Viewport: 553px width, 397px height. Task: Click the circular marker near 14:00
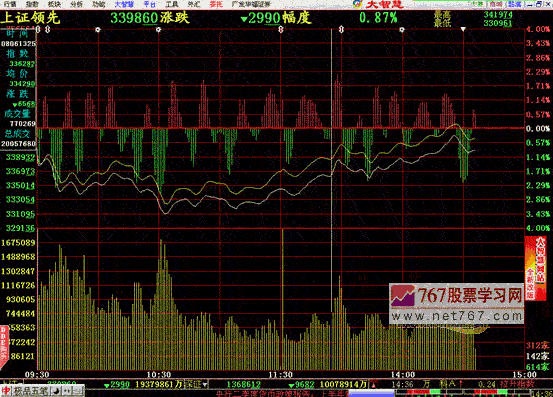[402, 30]
